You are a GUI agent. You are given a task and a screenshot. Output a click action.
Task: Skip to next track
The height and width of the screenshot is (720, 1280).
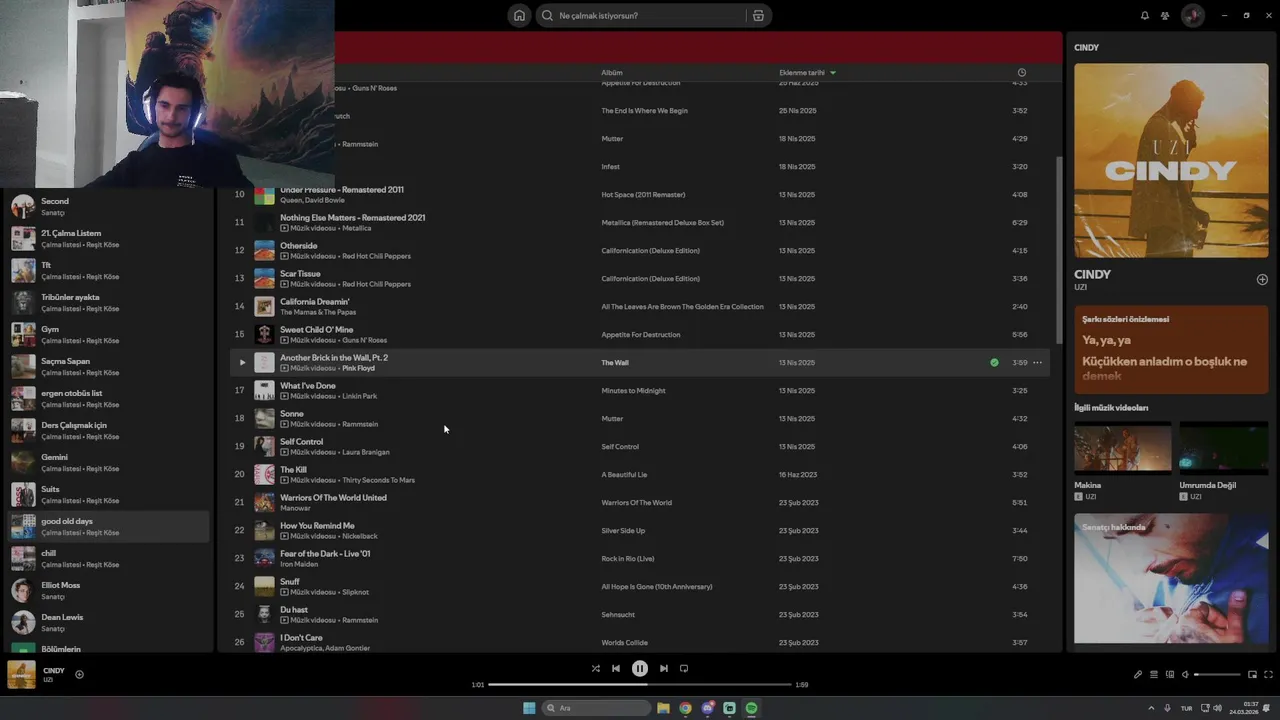pos(664,669)
